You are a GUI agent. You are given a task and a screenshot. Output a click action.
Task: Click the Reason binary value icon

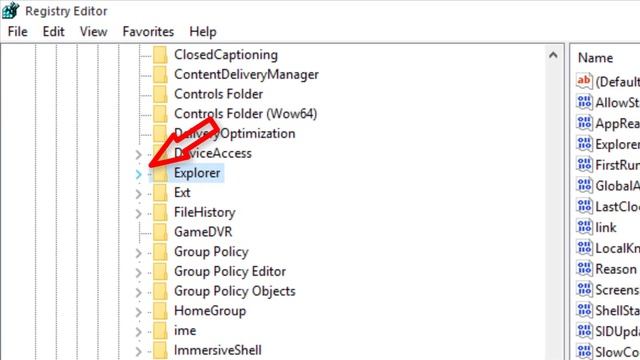pos(584,269)
